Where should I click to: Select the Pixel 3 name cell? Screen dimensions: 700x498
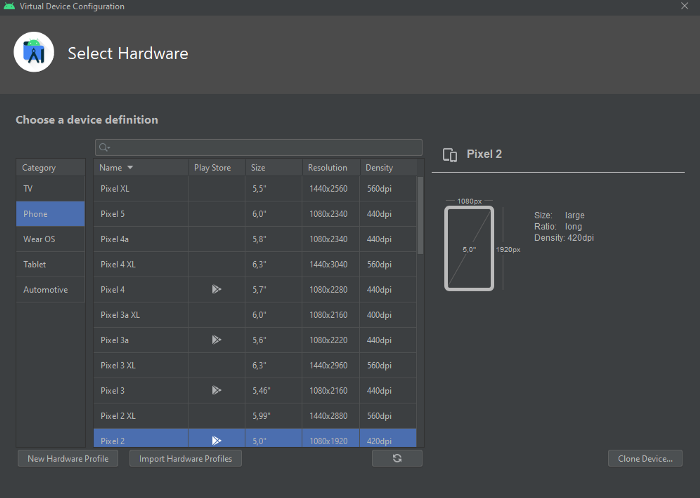pos(141,390)
